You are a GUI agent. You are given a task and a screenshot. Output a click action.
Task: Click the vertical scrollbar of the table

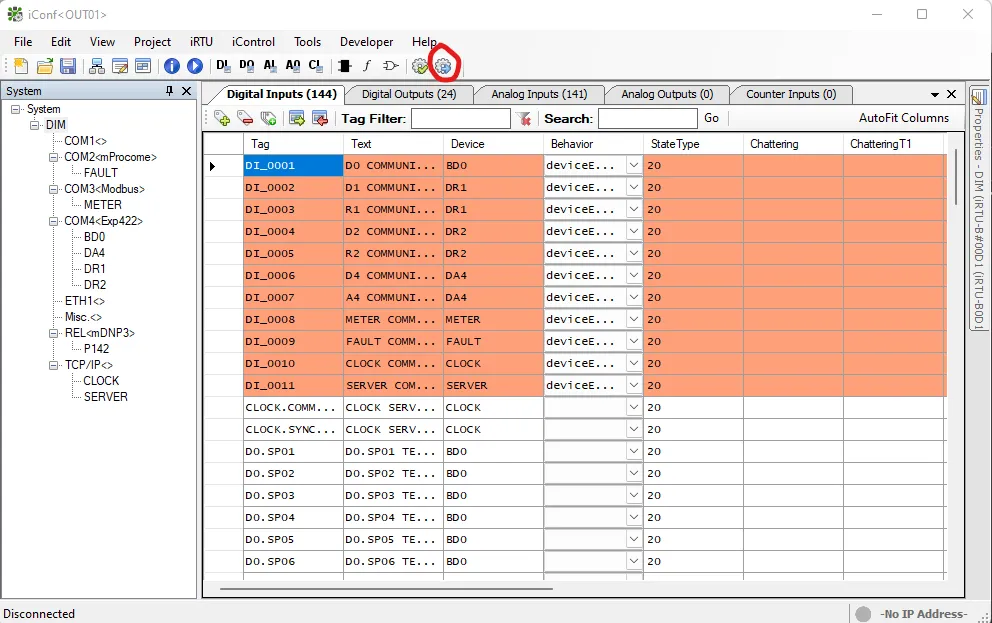pos(955,177)
